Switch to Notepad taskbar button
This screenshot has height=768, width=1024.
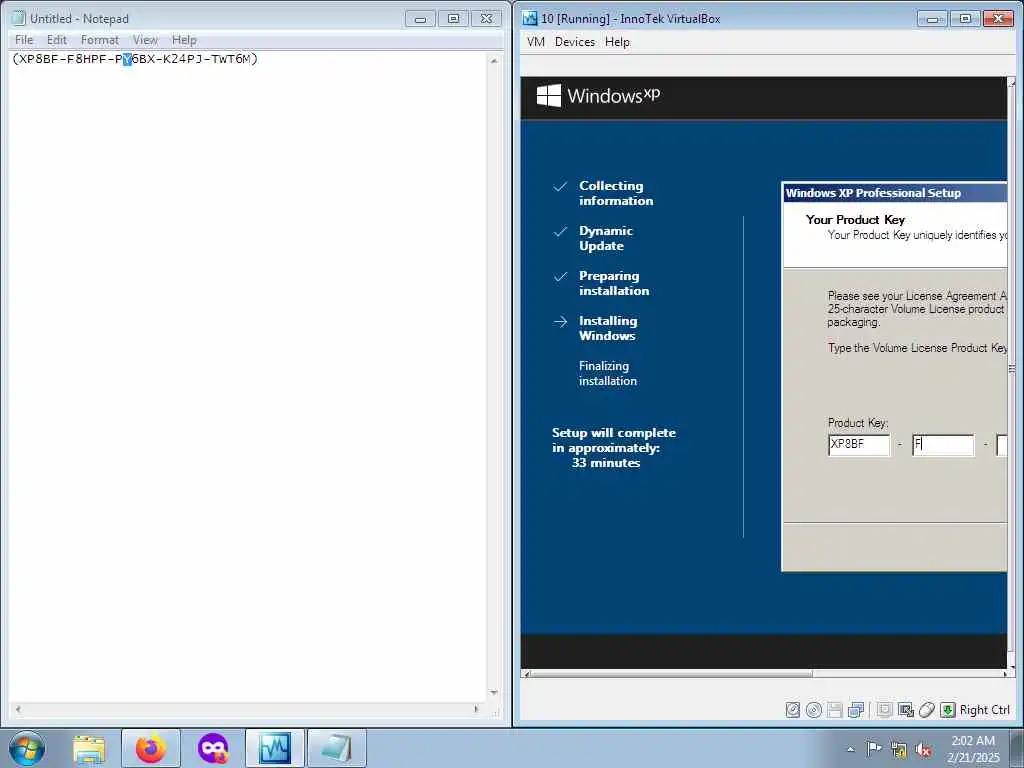336,748
